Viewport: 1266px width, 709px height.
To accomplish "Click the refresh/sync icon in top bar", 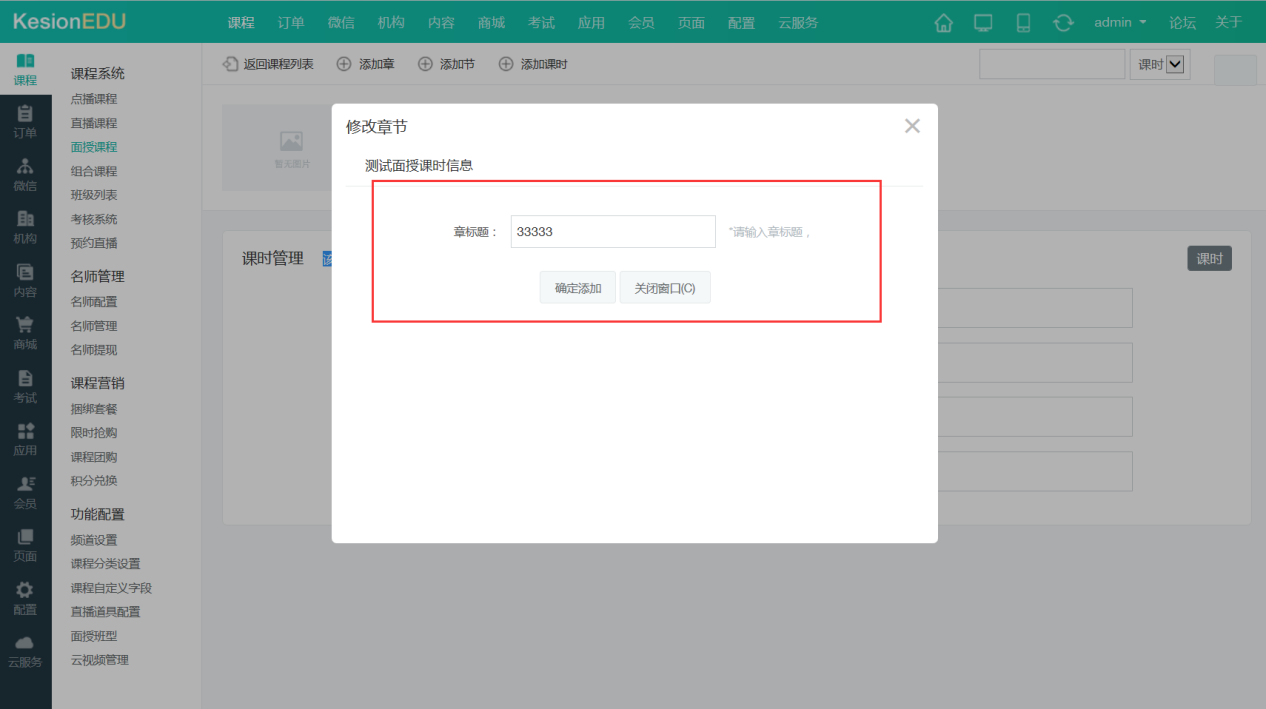I will click(1063, 21).
